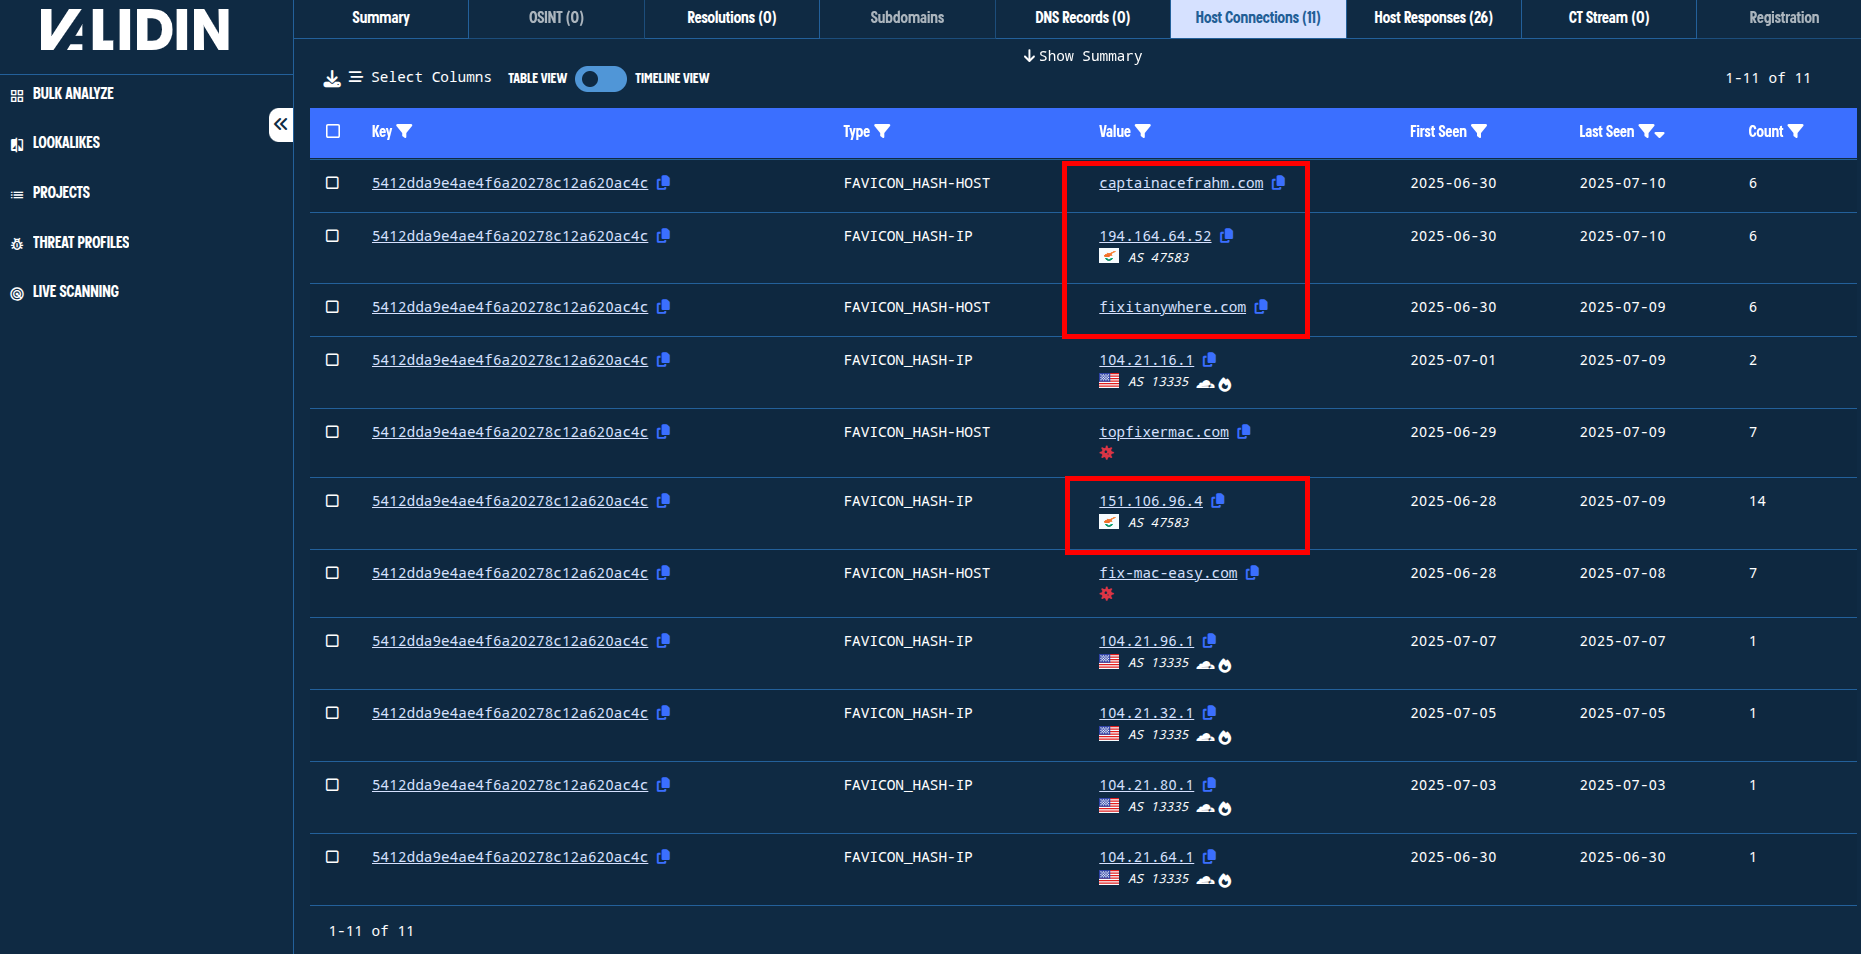Open the CT Stream (0) tab
Screen dimensions: 1861x954
1608,18
